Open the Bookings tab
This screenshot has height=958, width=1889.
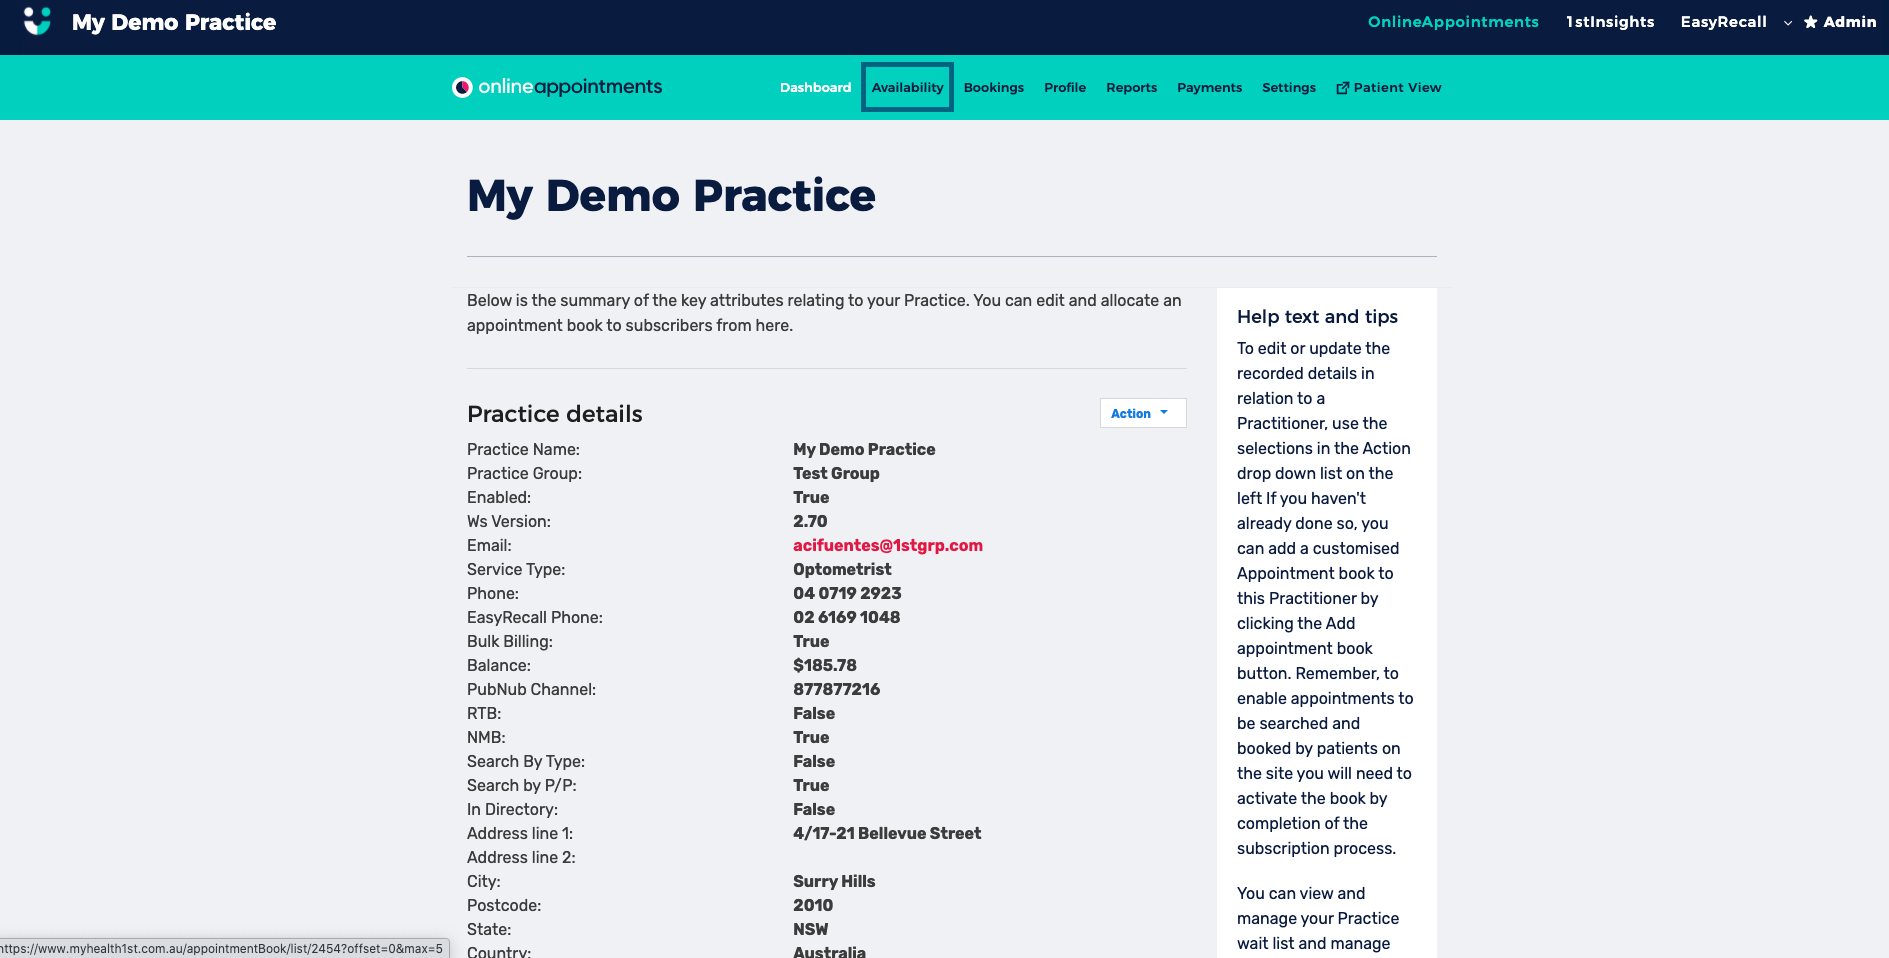(993, 88)
